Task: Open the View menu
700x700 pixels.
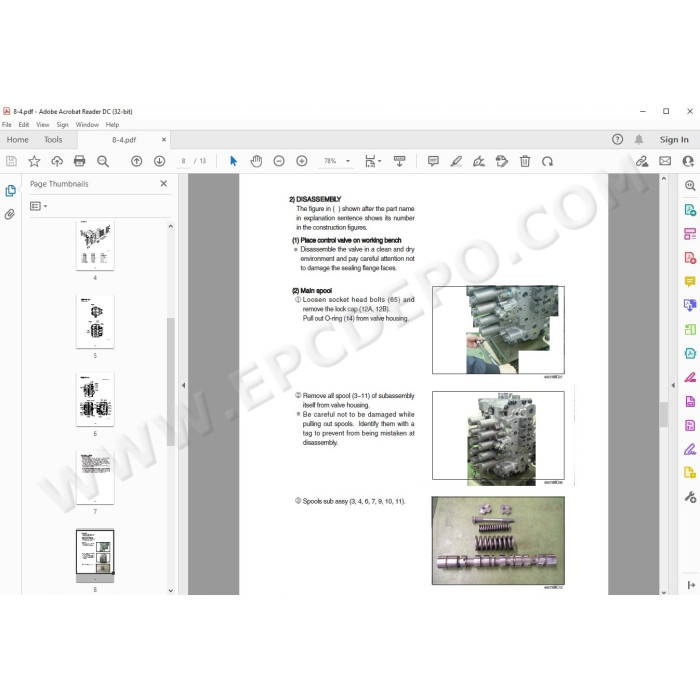Action: (x=42, y=125)
